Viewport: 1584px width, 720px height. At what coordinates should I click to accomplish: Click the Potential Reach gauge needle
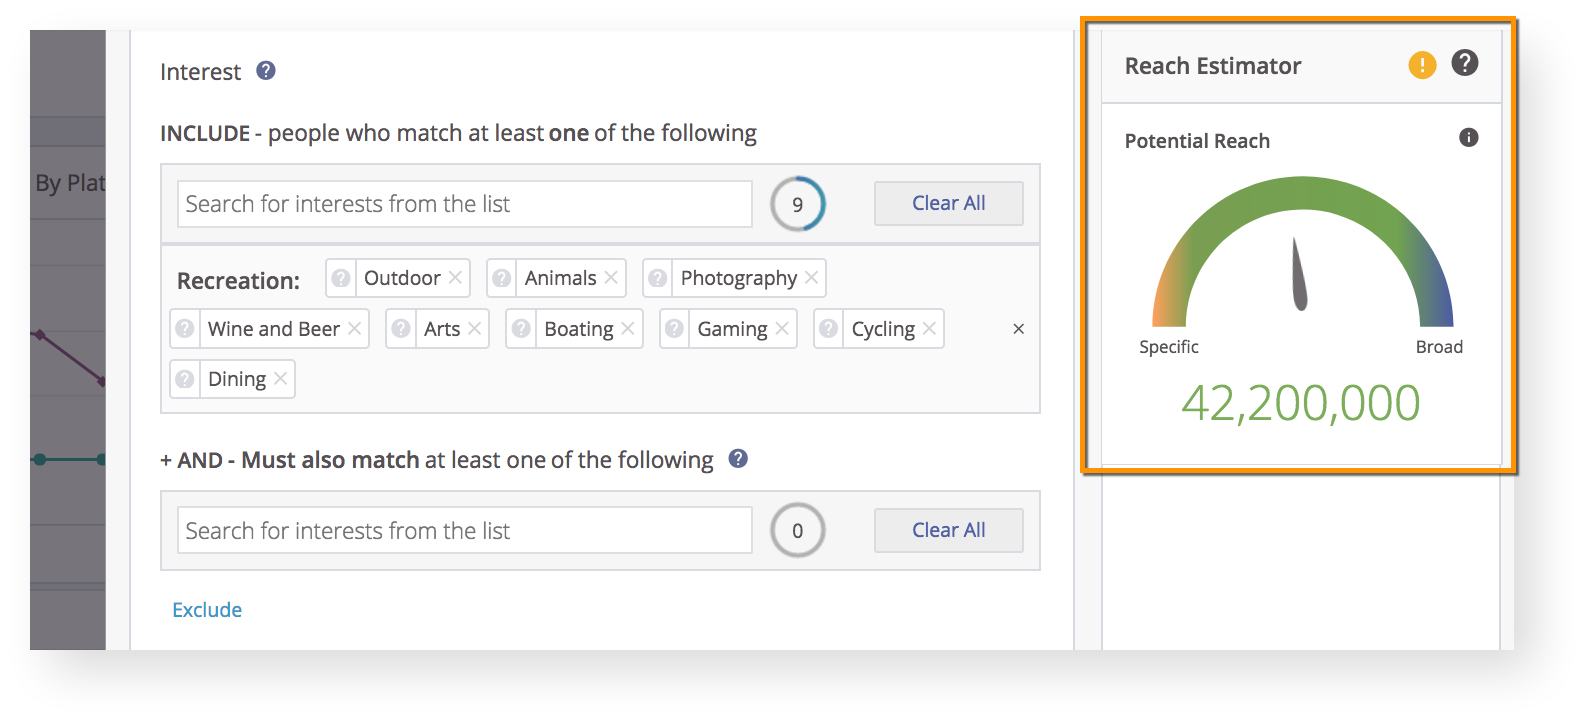tap(1298, 276)
